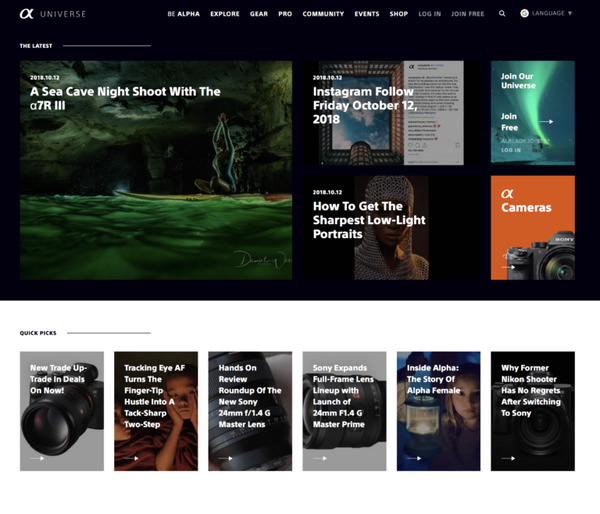Screen dimensions: 600x514
Task: Click arrow on New Trade Up card
Action: point(38,458)
